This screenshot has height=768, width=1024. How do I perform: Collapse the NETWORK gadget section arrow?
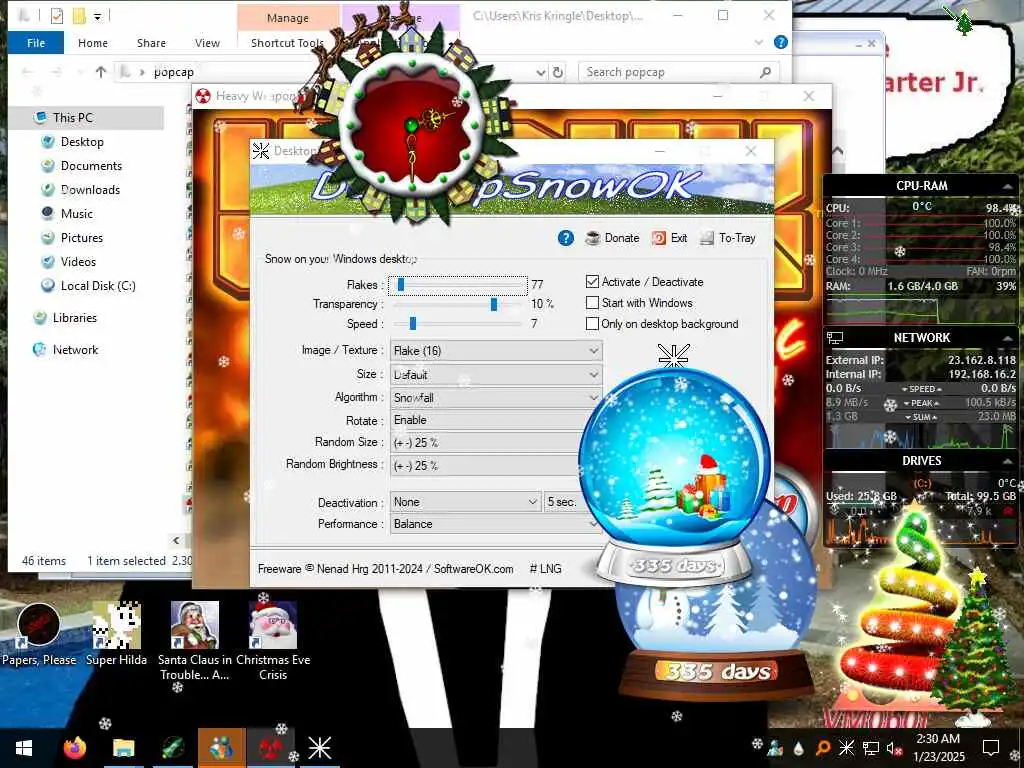pos(1007,338)
